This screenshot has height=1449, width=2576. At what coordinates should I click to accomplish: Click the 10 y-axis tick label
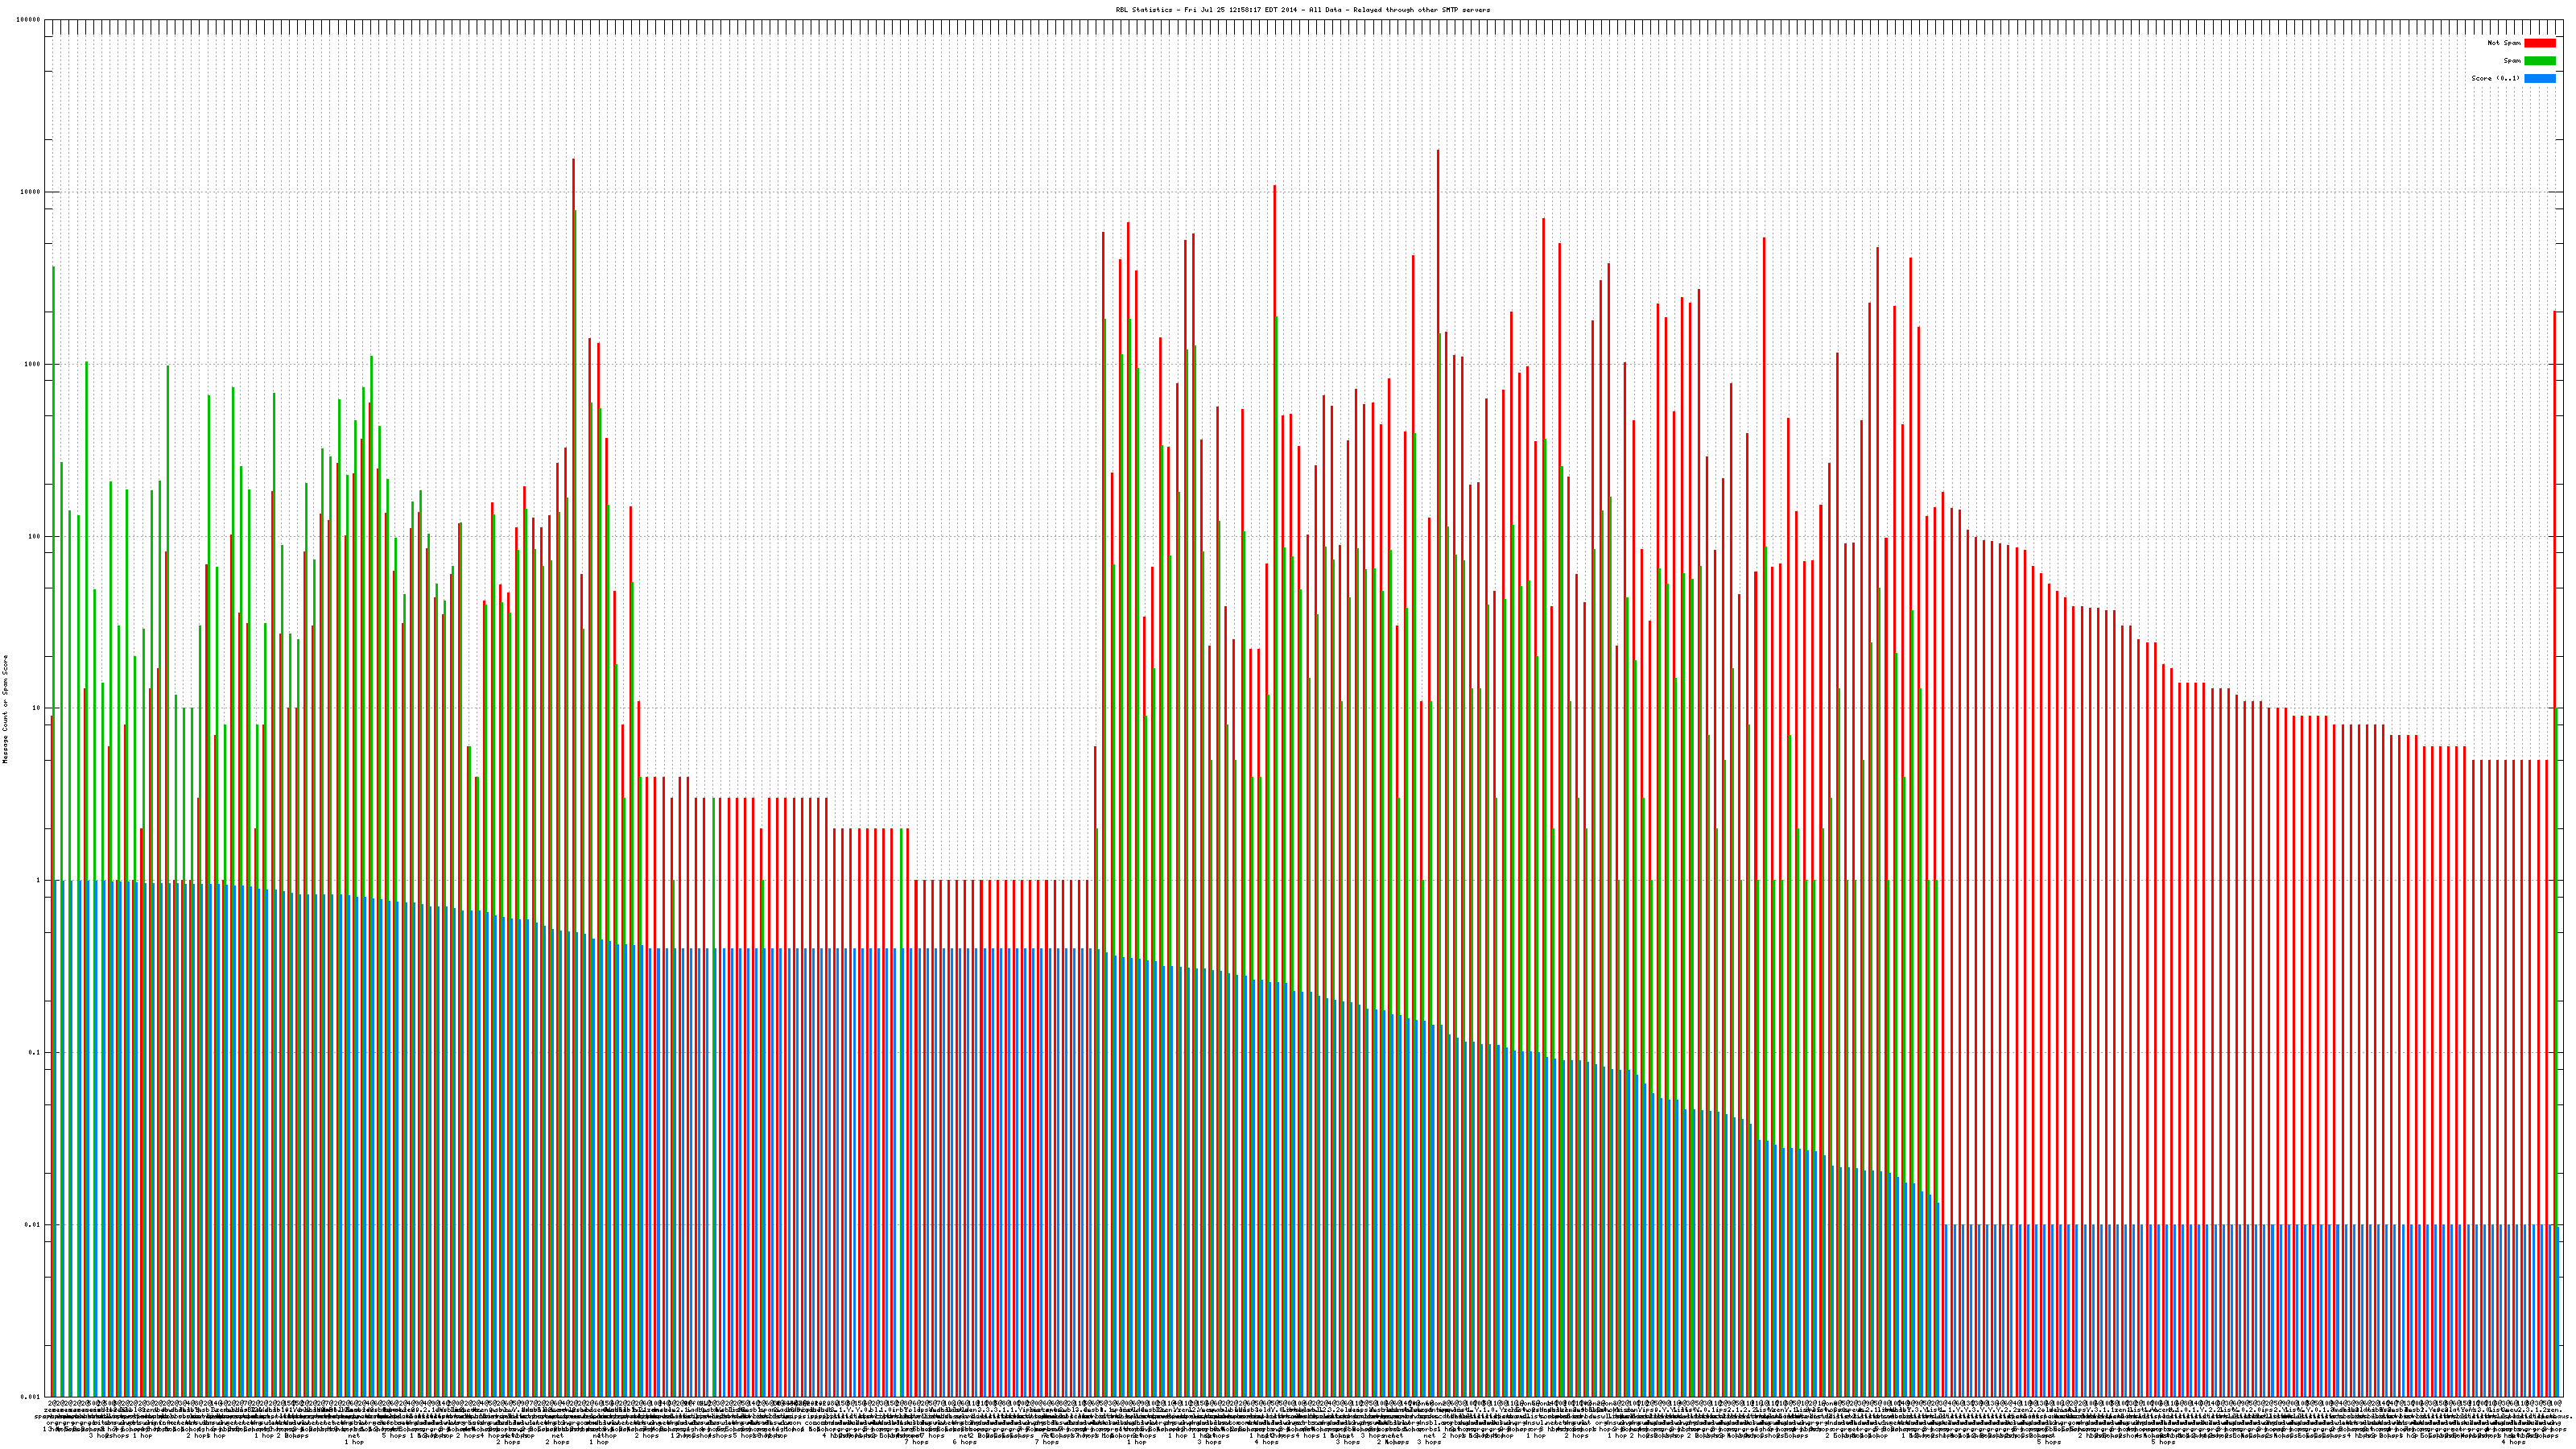coord(38,708)
